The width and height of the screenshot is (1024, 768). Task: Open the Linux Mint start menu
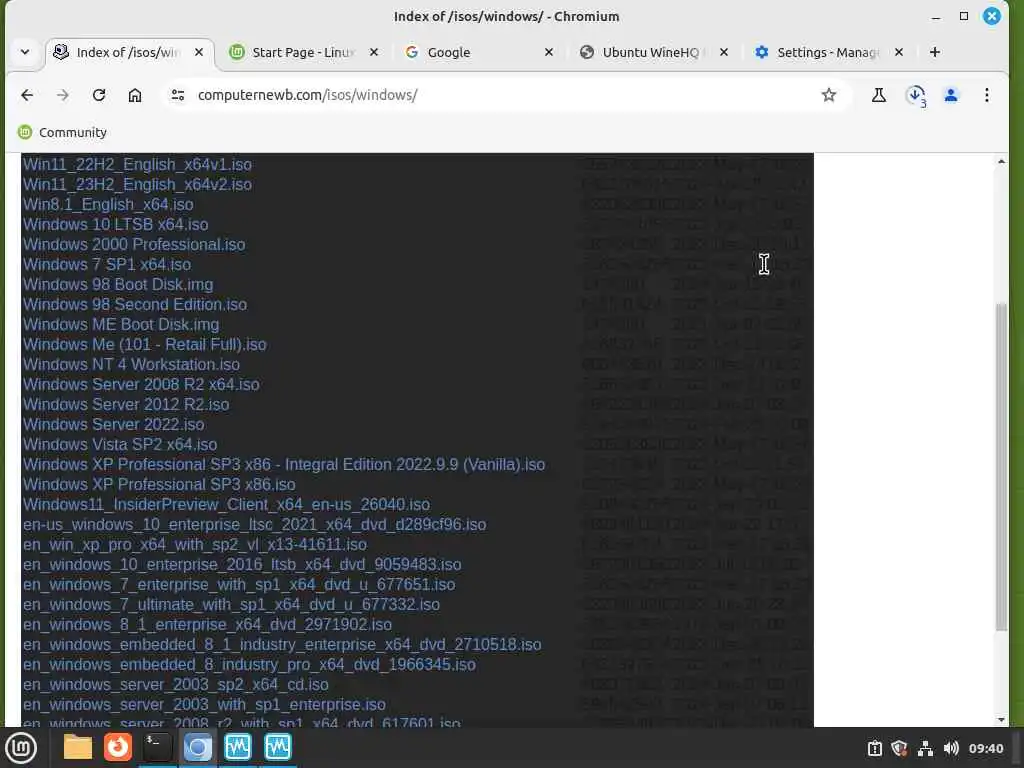[x=21, y=748]
